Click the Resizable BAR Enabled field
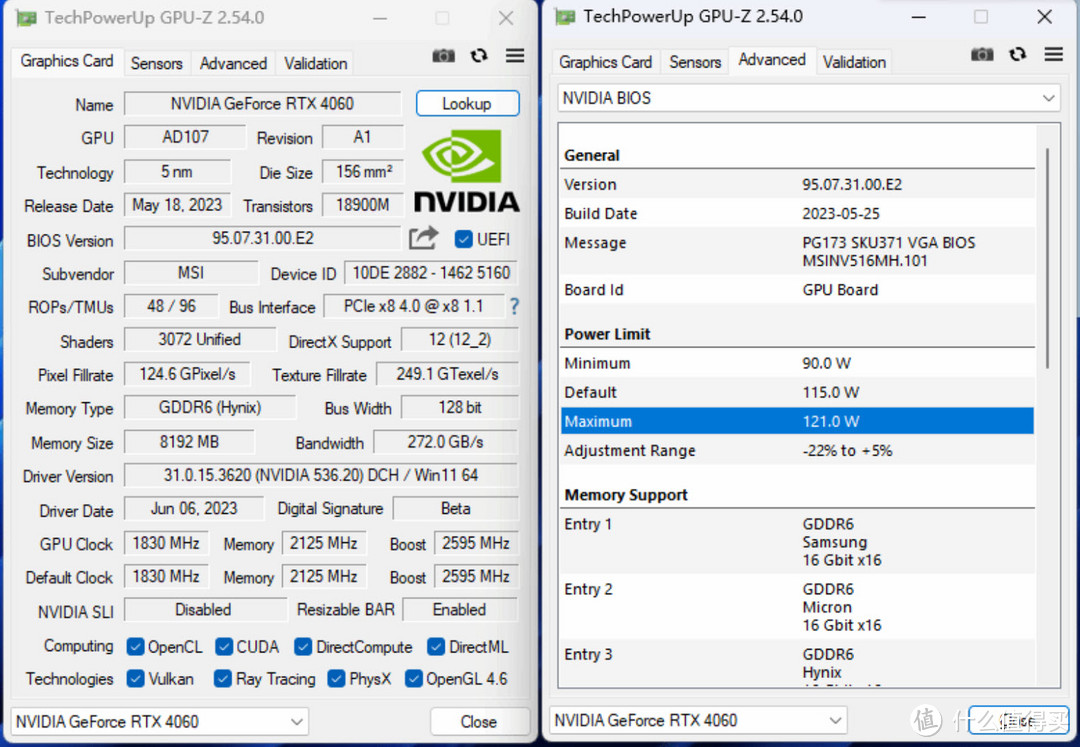The image size is (1080, 747). (x=459, y=610)
